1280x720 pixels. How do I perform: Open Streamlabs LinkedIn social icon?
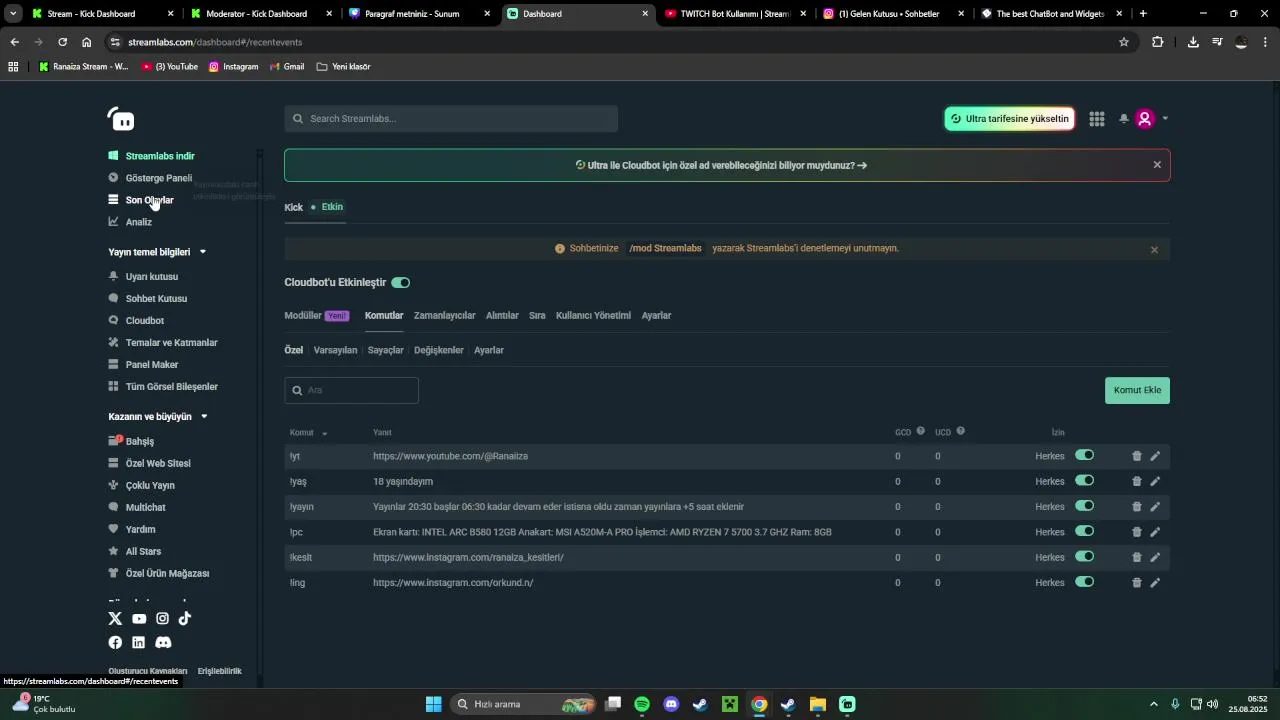click(138, 642)
